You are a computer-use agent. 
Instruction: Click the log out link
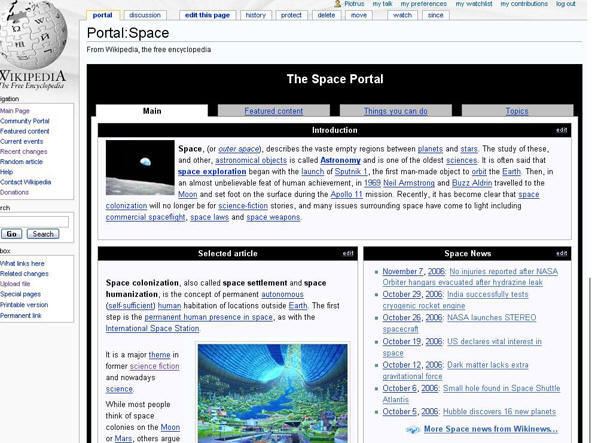566,4
